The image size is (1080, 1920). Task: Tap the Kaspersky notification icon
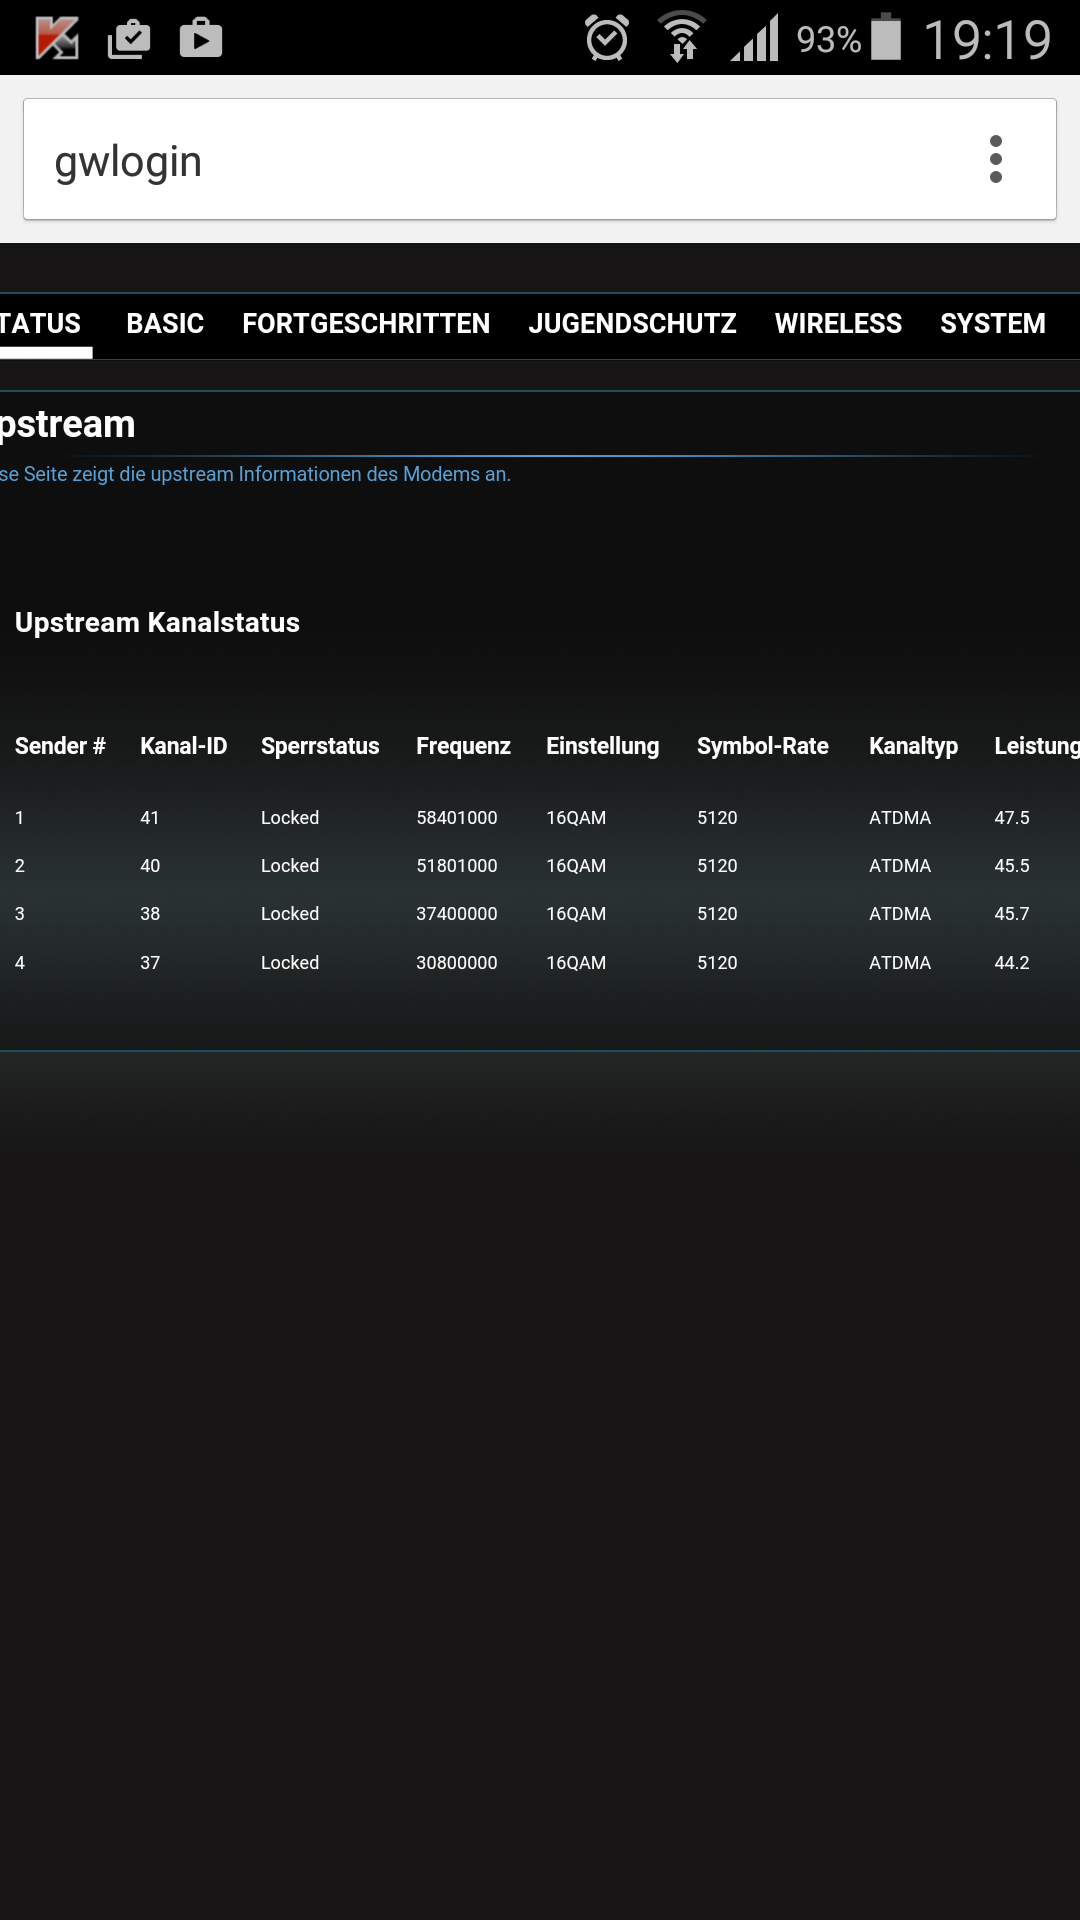click(57, 39)
